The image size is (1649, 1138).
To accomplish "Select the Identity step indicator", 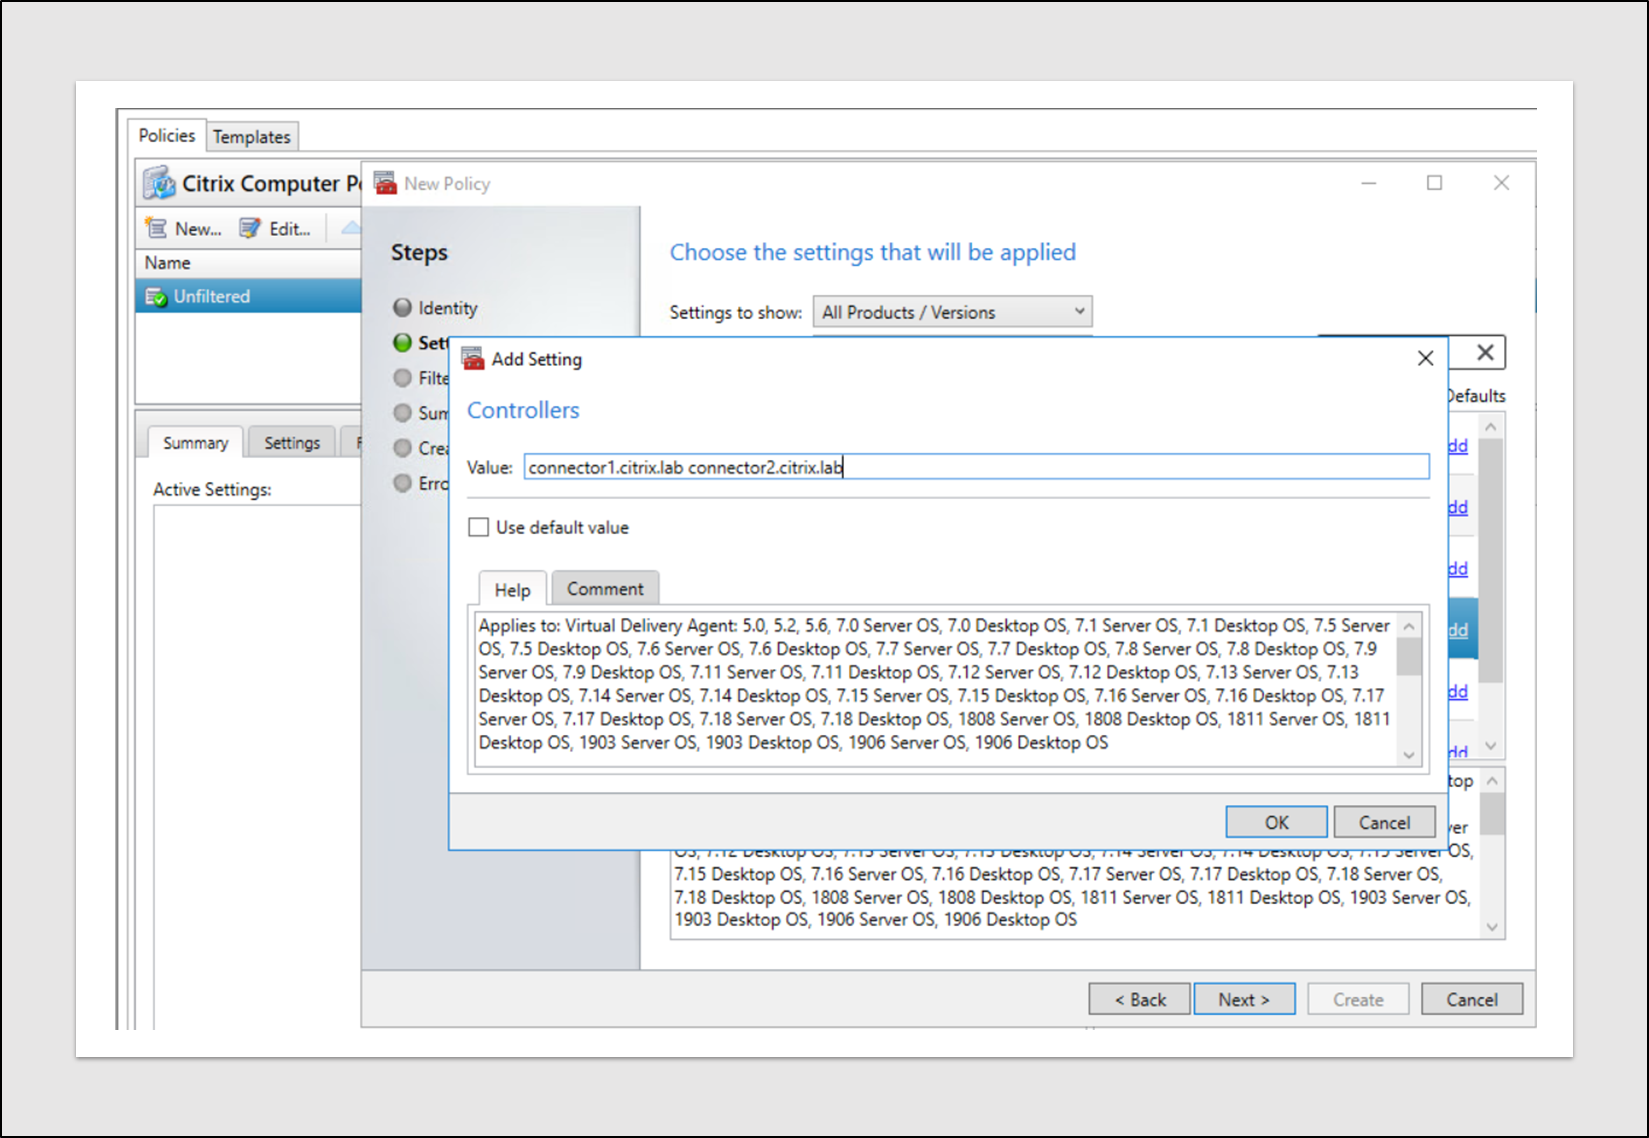I will coord(403,308).
